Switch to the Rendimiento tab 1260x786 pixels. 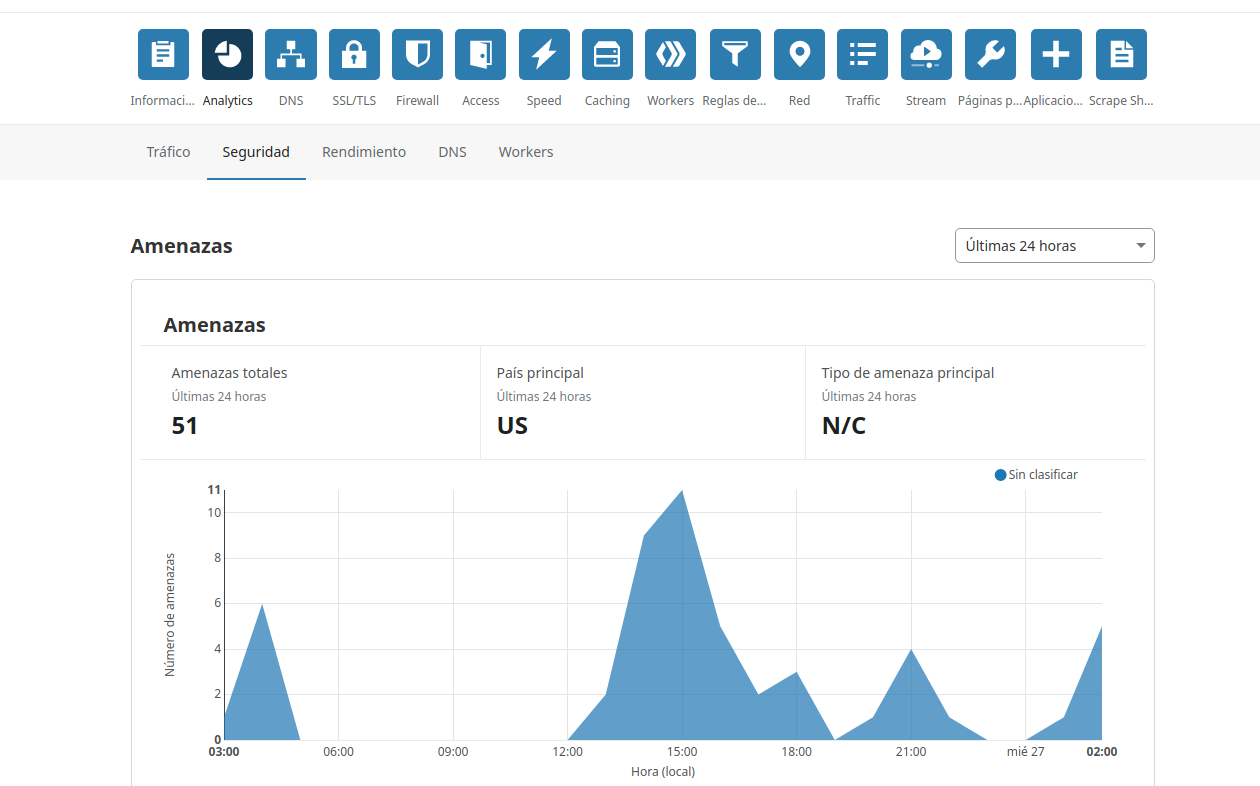click(x=364, y=152)
